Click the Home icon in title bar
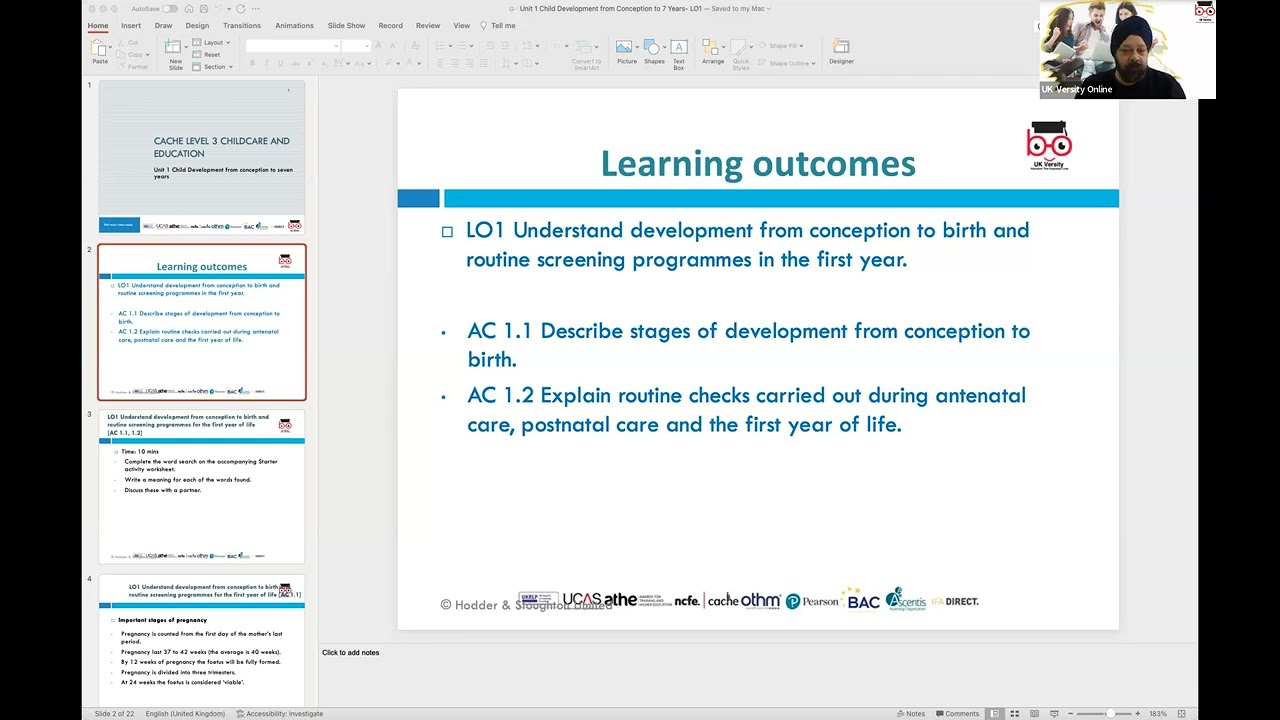 tap(188, 9)
